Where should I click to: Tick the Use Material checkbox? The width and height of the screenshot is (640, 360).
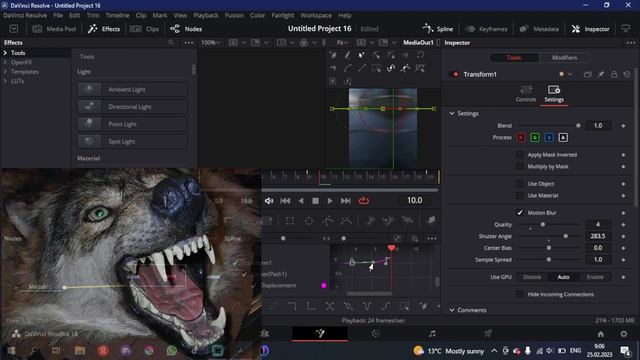coord(520,196)
